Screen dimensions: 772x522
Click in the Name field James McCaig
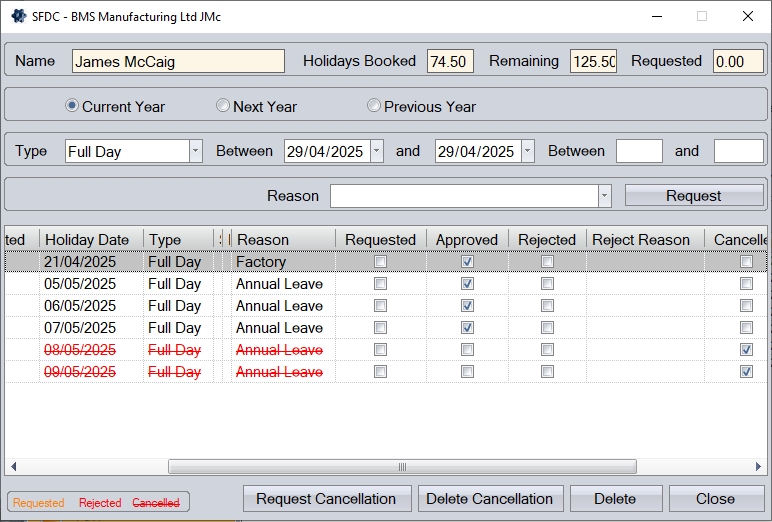click(178, 61)
